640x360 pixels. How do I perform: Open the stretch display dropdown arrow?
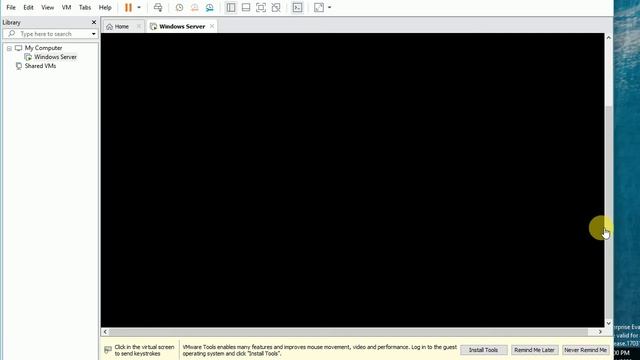(x=329, y=7)
